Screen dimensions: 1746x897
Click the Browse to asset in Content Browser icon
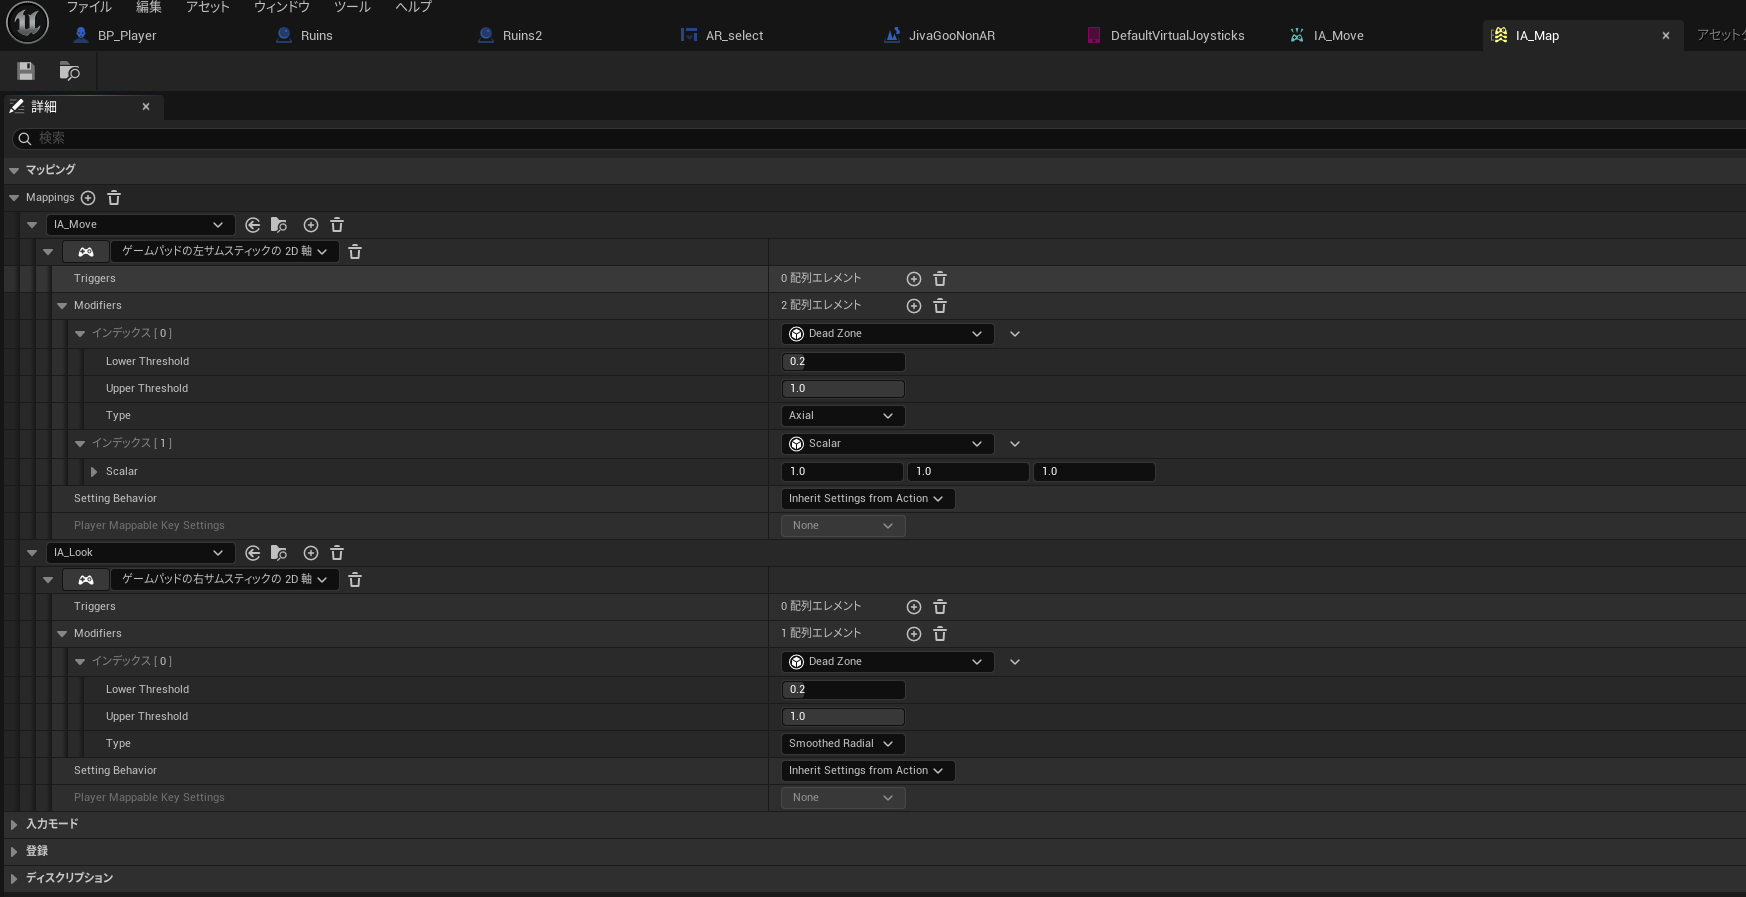click(x=69, y=71)
